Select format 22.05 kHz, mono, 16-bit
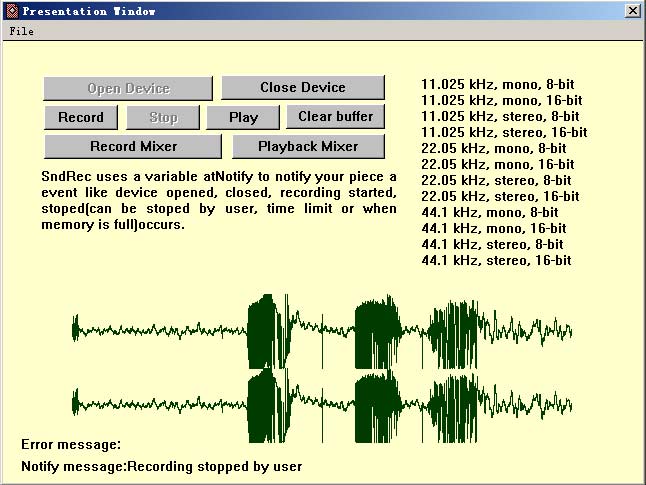This screenshot has width=646, height=485. (x=497, y=164)
